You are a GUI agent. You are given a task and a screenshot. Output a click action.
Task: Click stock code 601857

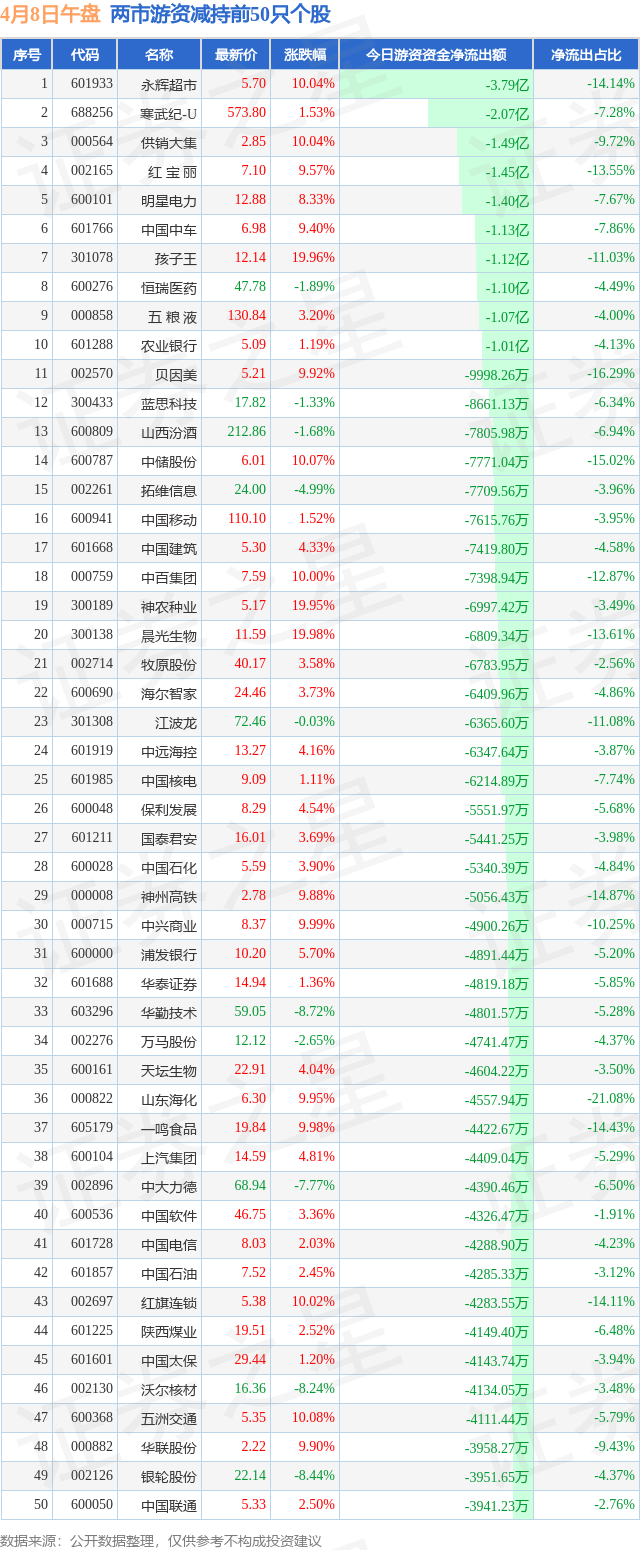91,1274
